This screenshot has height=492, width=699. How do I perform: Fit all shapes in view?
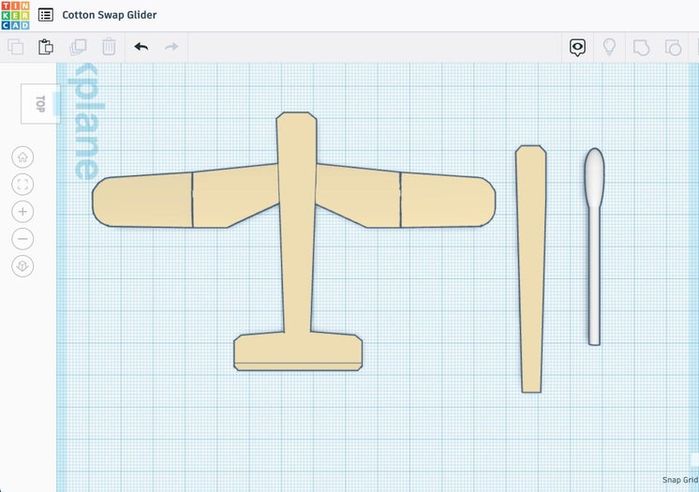pyautogui.click(x=23, y=184)
